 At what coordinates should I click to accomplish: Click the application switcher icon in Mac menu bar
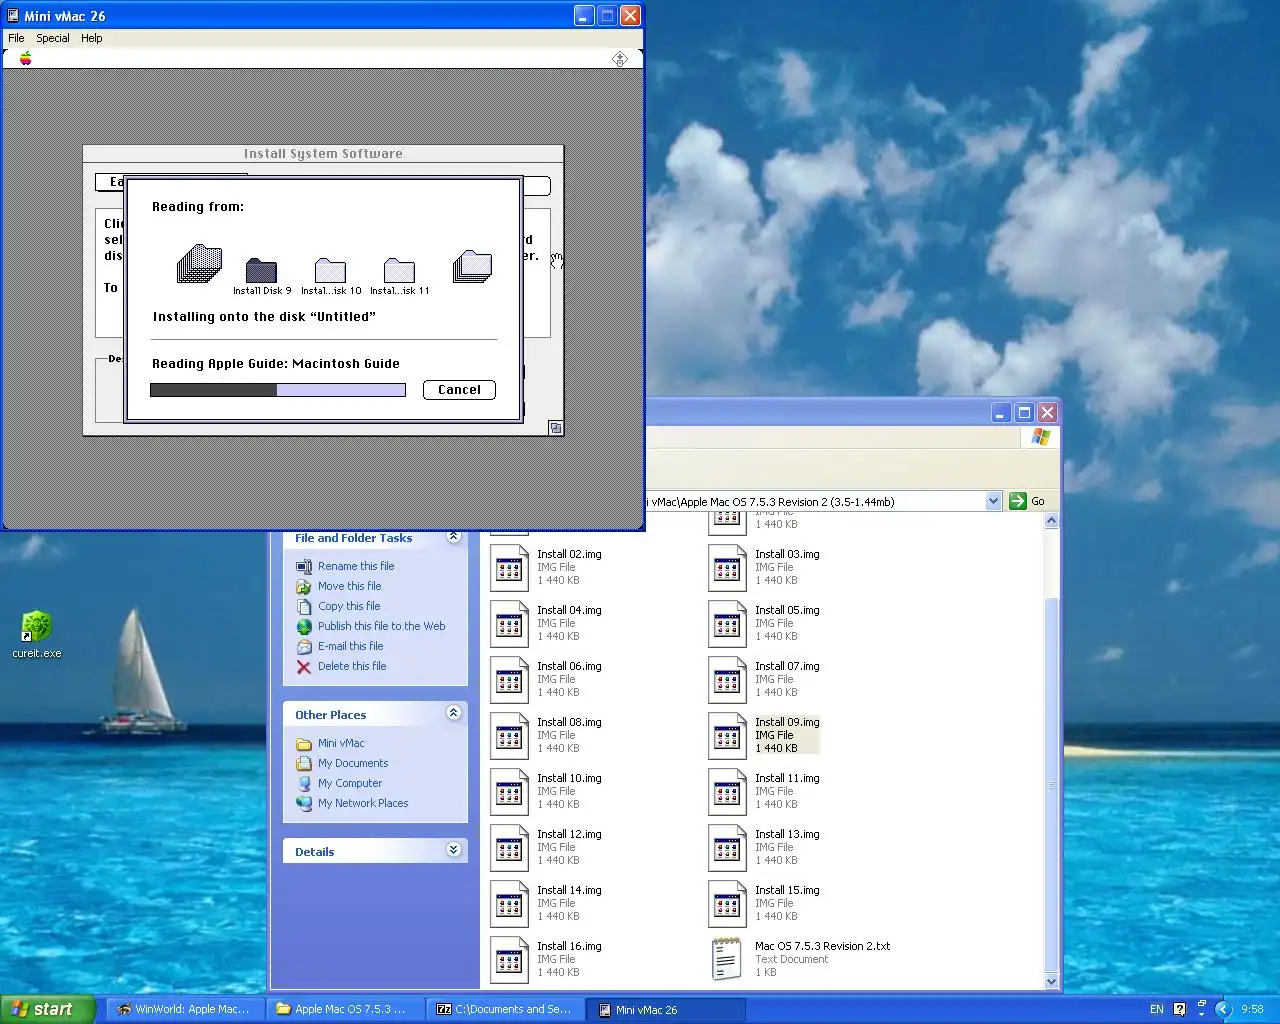coord(620,59)
